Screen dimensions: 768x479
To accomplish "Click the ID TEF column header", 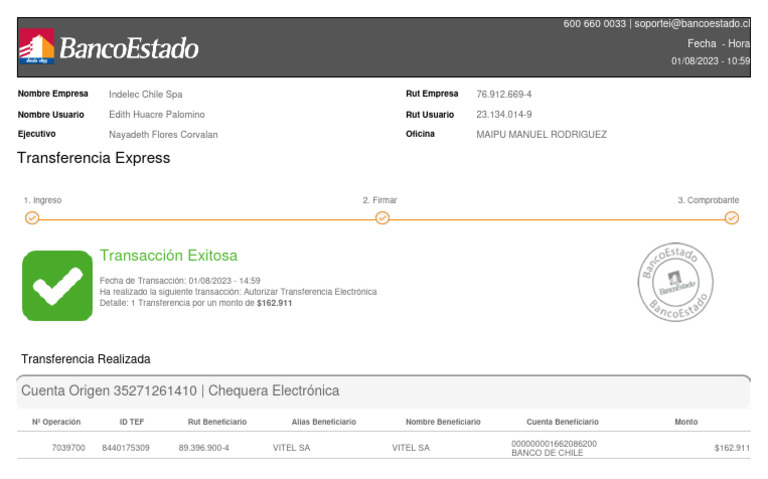I will pos(132,422).
